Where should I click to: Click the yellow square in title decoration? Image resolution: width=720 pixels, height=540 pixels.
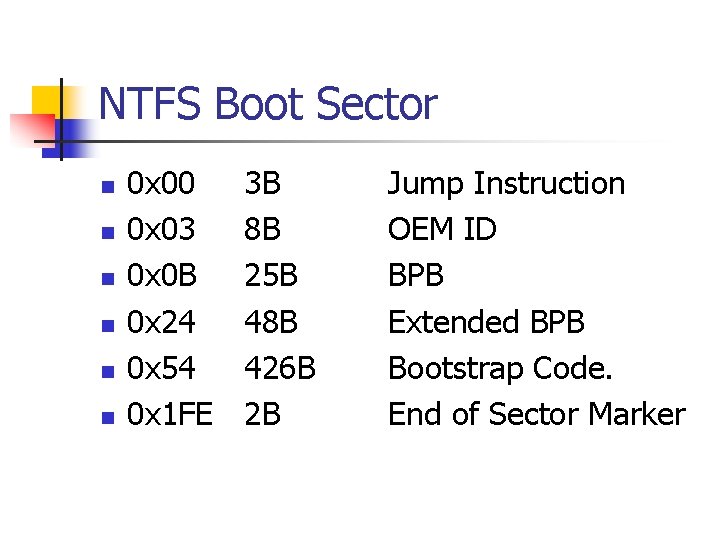46,100
